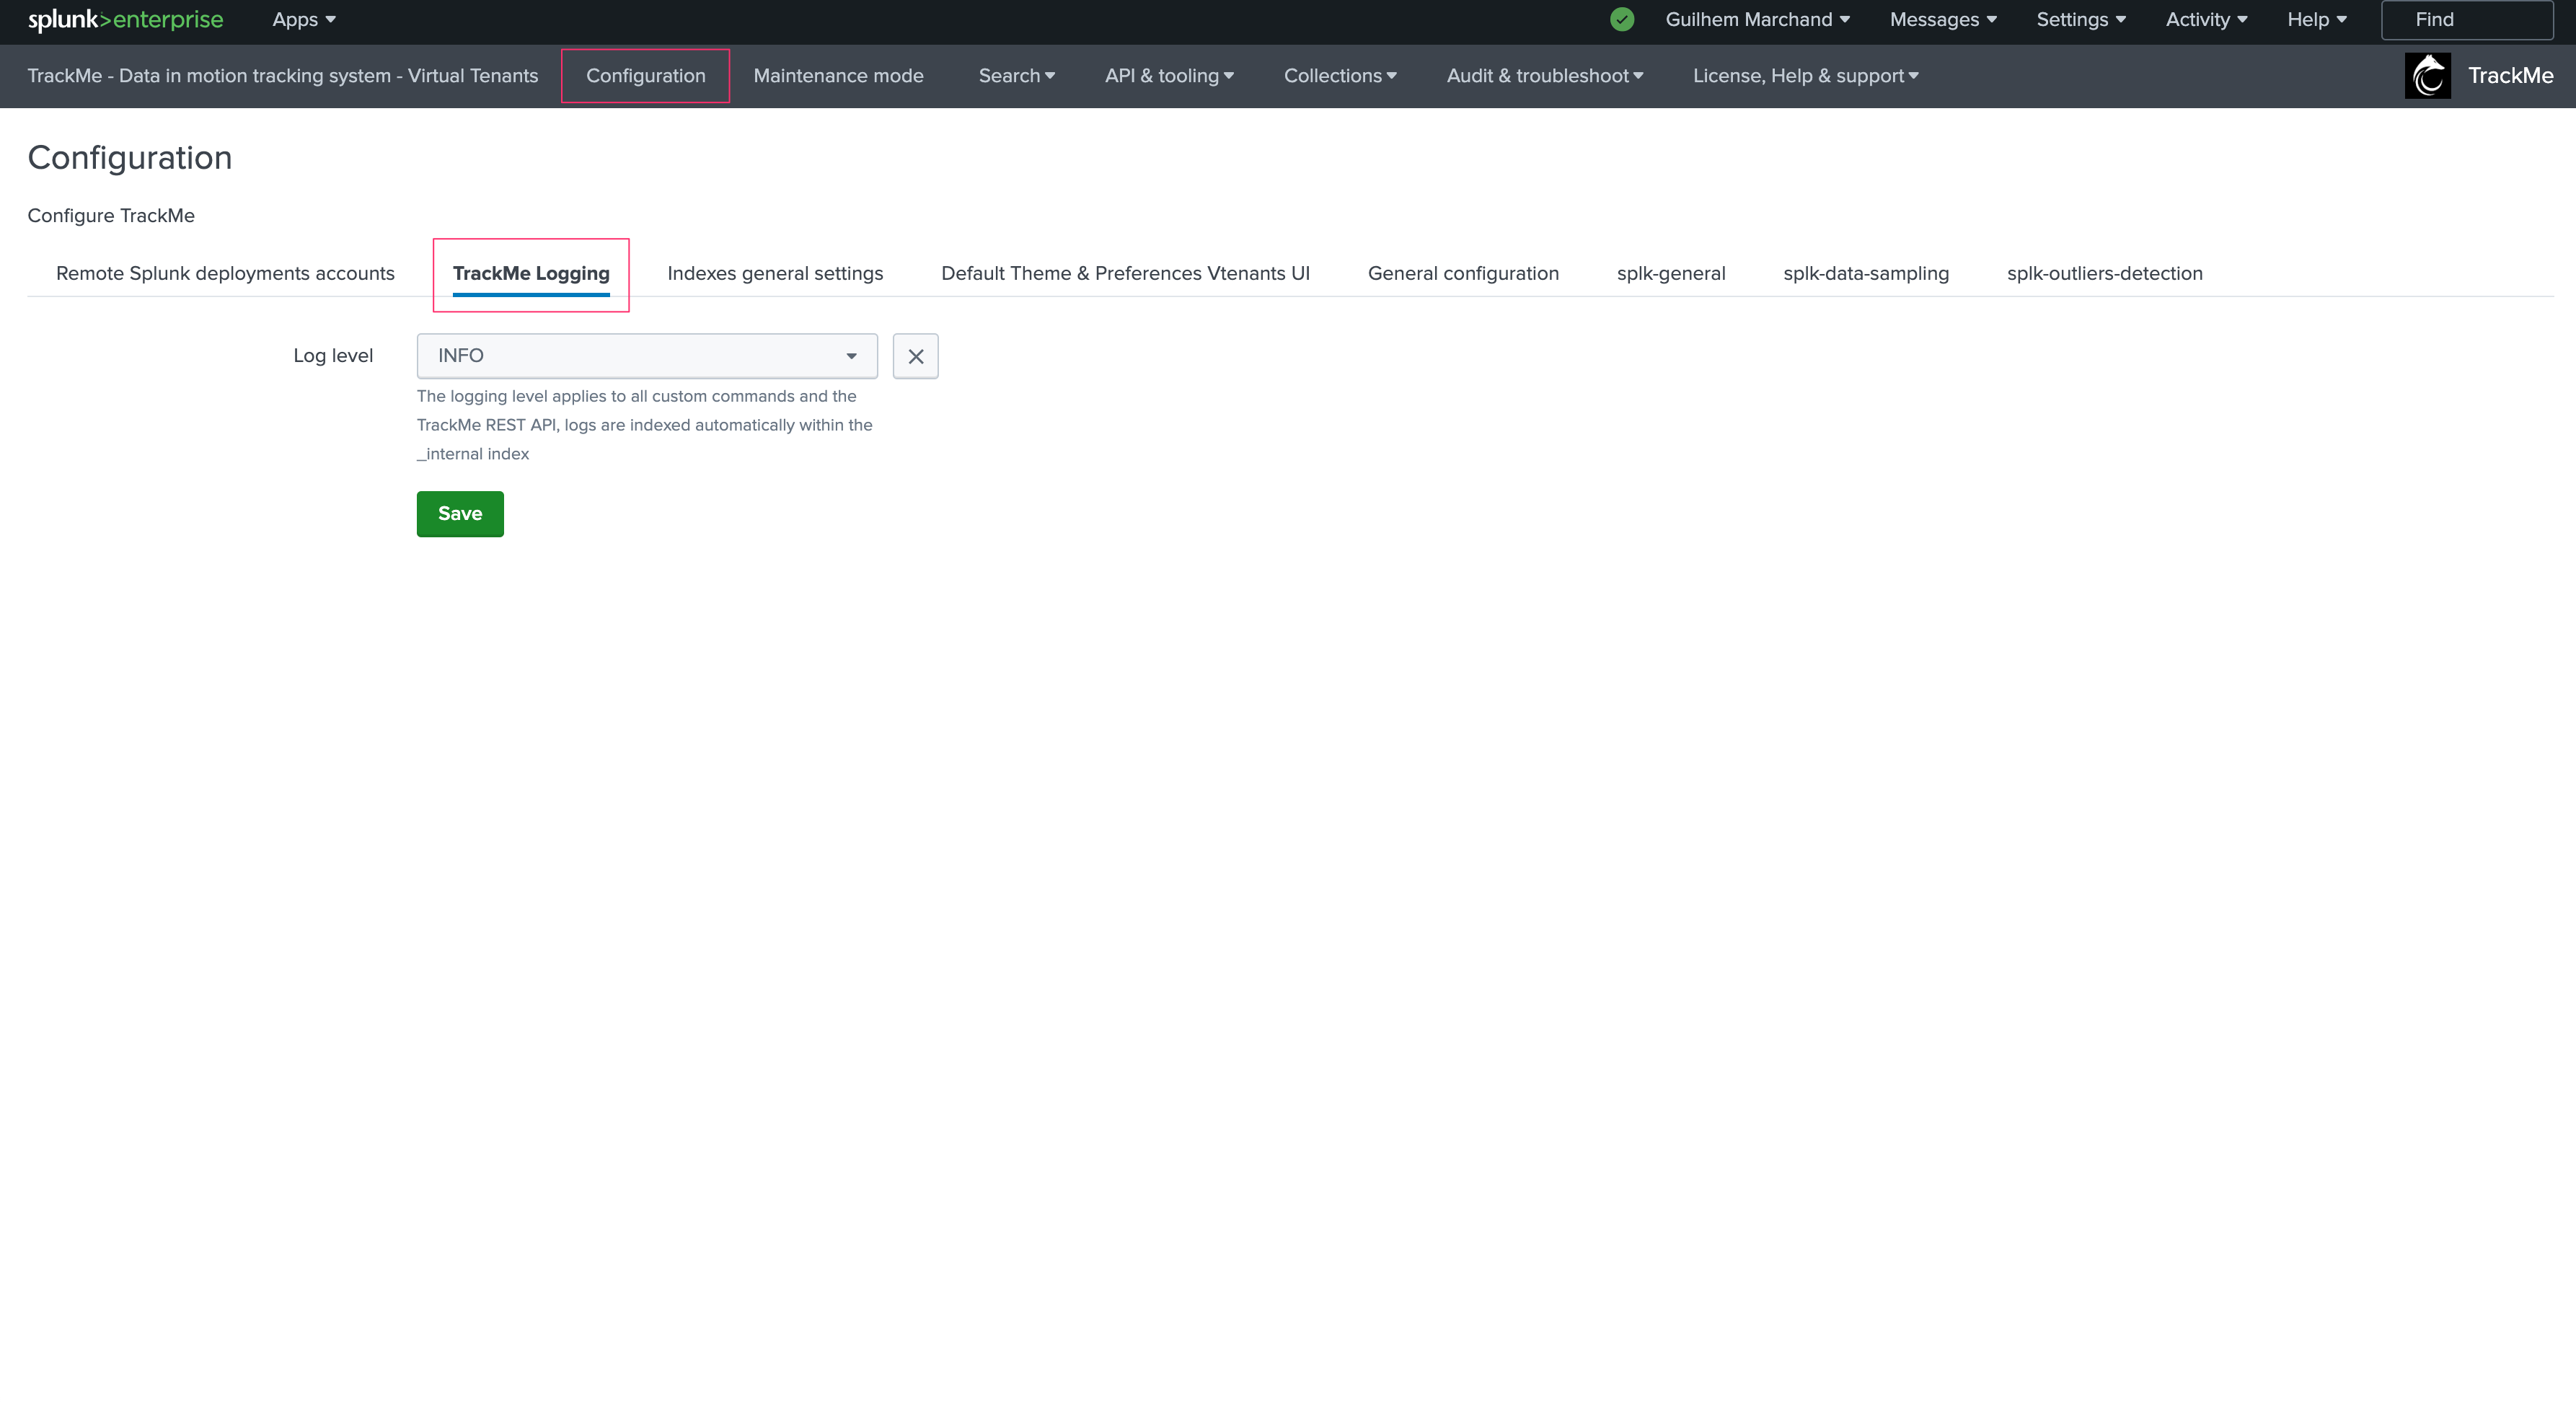Open License, Help & support menu

[x=1806, y=76]
